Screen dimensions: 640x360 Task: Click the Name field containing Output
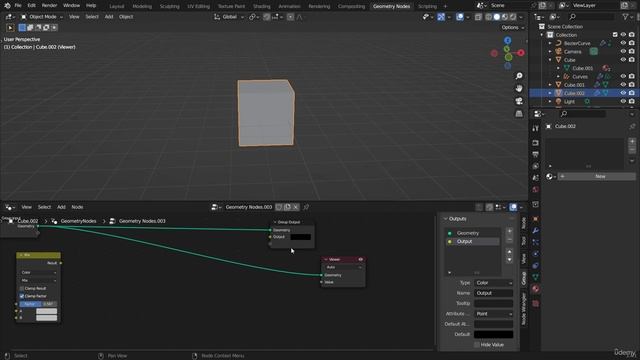pyautogui.click(x=493, y=293)
